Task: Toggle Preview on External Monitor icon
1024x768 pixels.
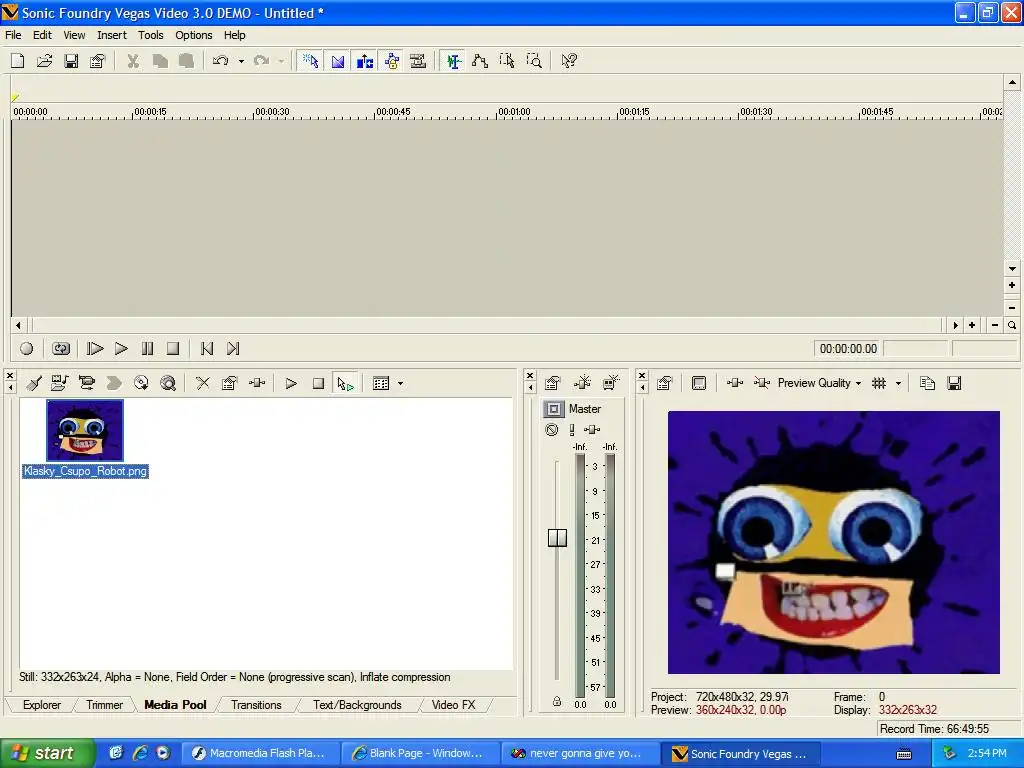Action: 699,383
